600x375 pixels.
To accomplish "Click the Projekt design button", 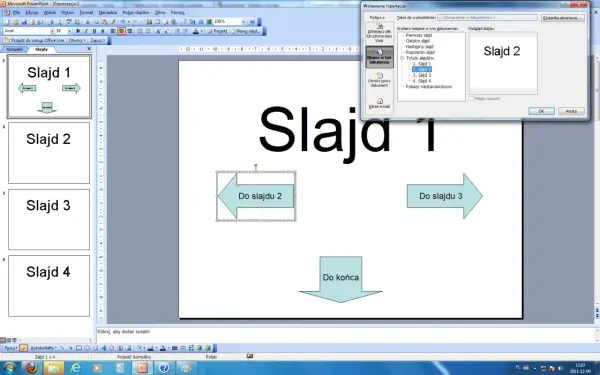I will (217, 31).
